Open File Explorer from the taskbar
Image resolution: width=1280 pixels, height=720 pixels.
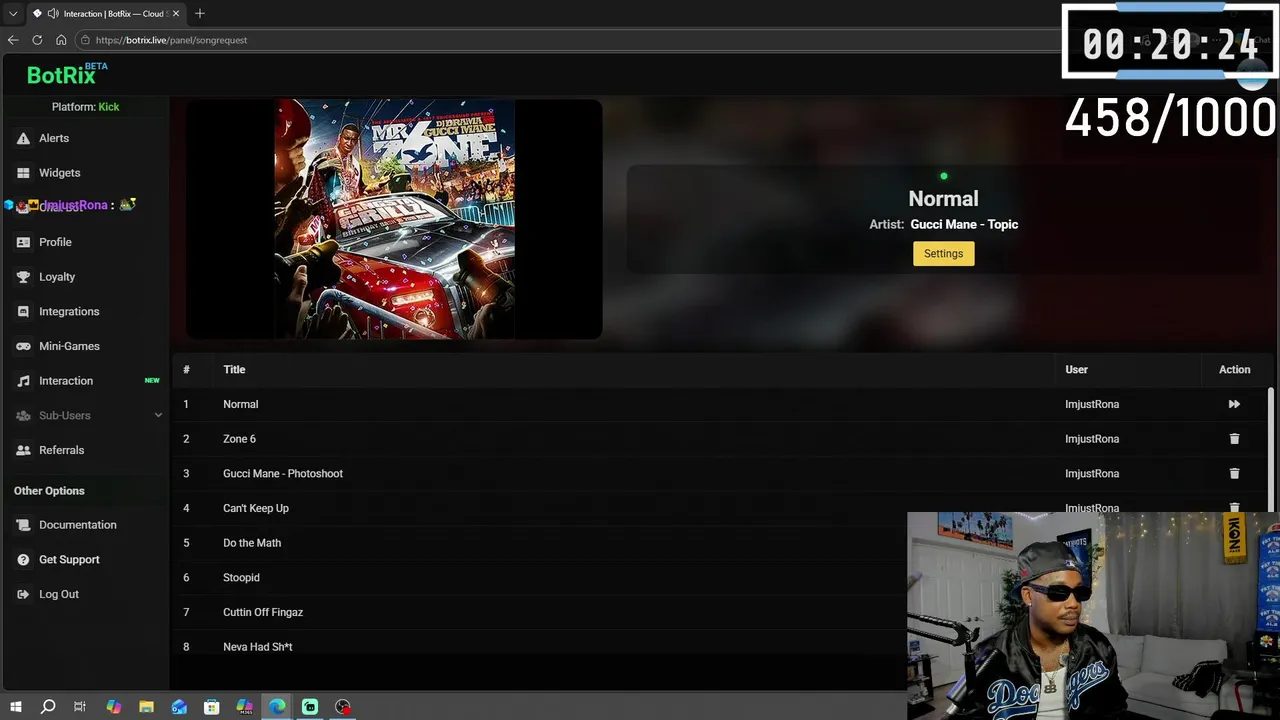(146, 707)
